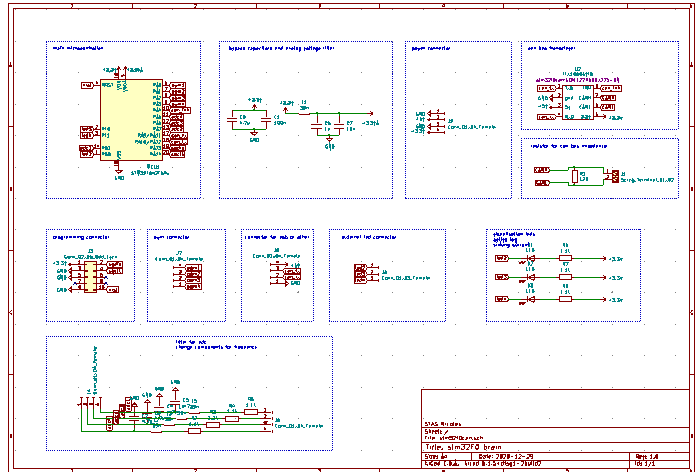This screenshot has width=698, height=472.
Task: Click the 'pwm connector' section label
Action: pos(171,237)
